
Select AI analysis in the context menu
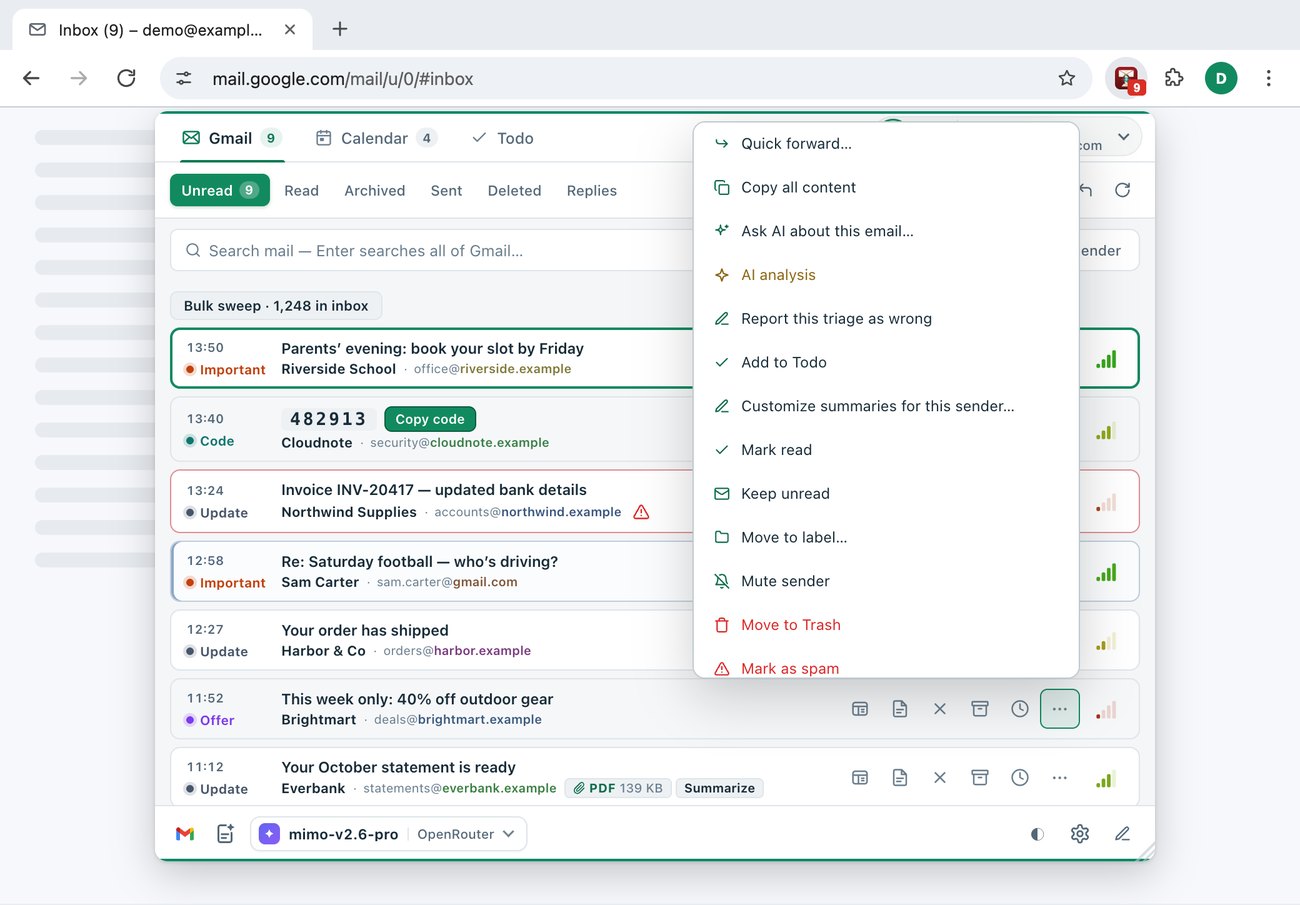pyautogui.click(x=886, y=275)
